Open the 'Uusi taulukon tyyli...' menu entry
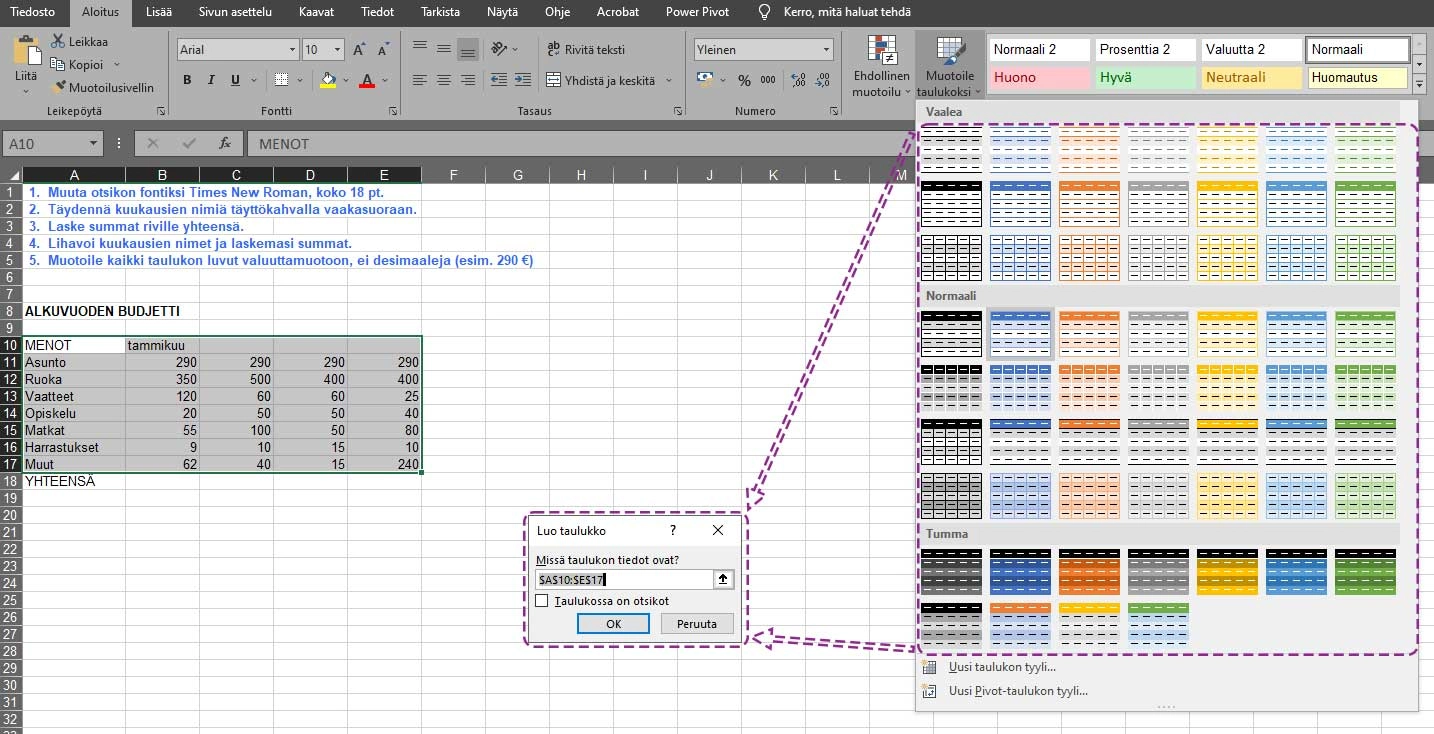This screenshot has height=734, width=1434. click(x=1002, y=667)
